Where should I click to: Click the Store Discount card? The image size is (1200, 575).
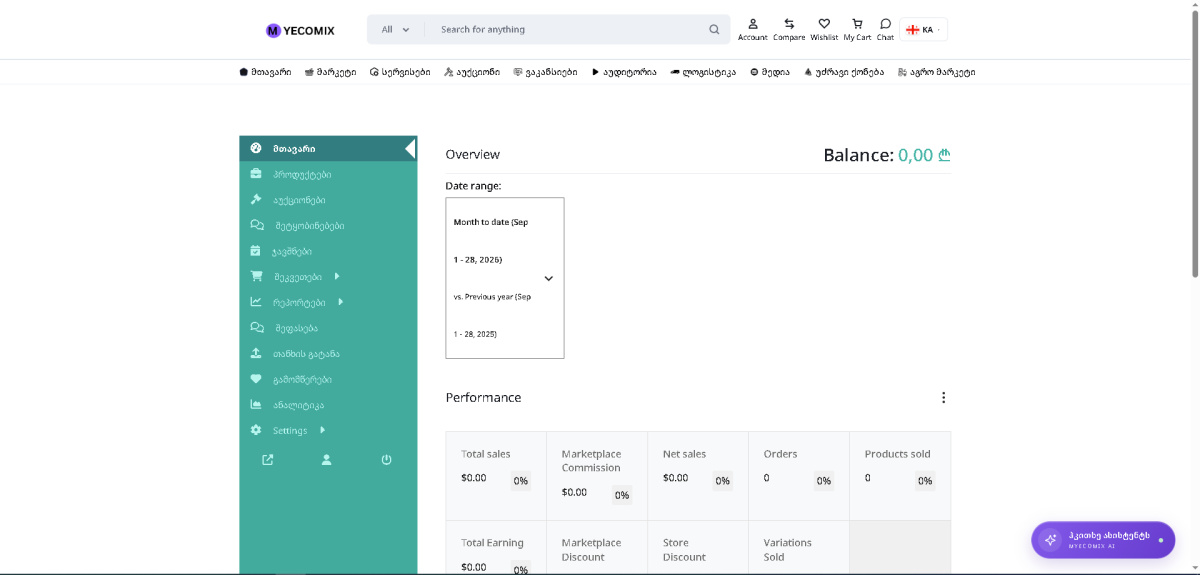tap(698, 548)
